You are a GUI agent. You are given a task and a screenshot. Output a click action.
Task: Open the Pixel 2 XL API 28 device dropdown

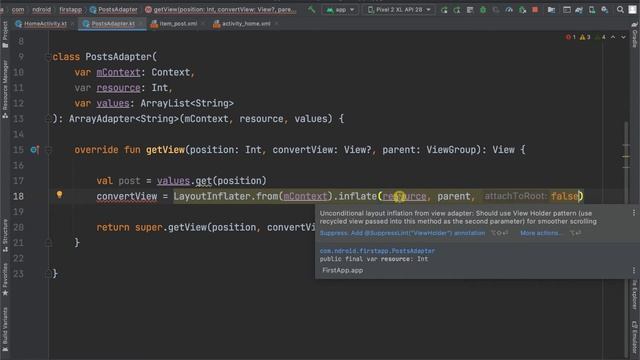(x=398, y=9)
